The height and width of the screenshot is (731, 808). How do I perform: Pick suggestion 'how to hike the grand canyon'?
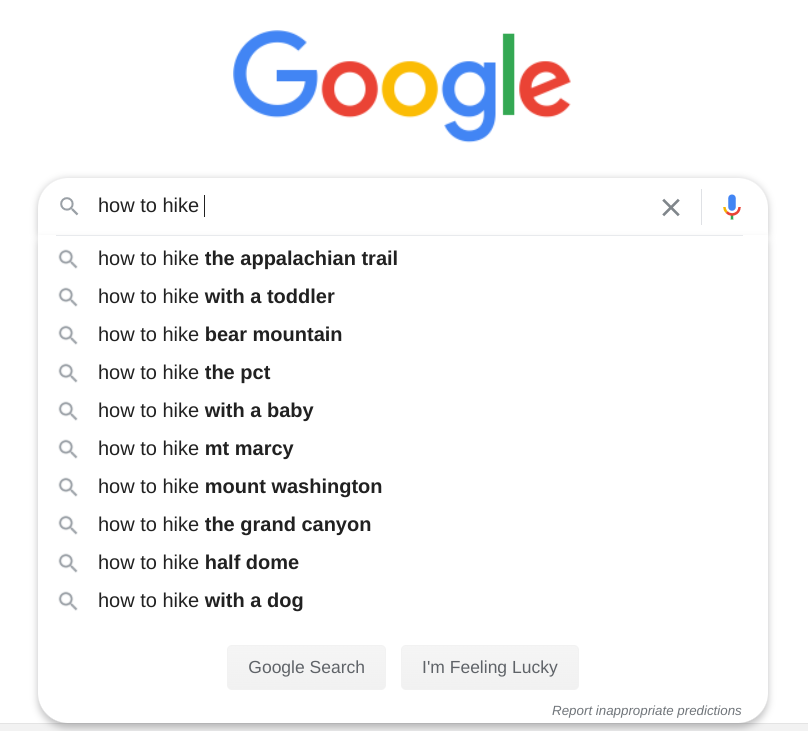pyautogui.click(x=403, y=524)
